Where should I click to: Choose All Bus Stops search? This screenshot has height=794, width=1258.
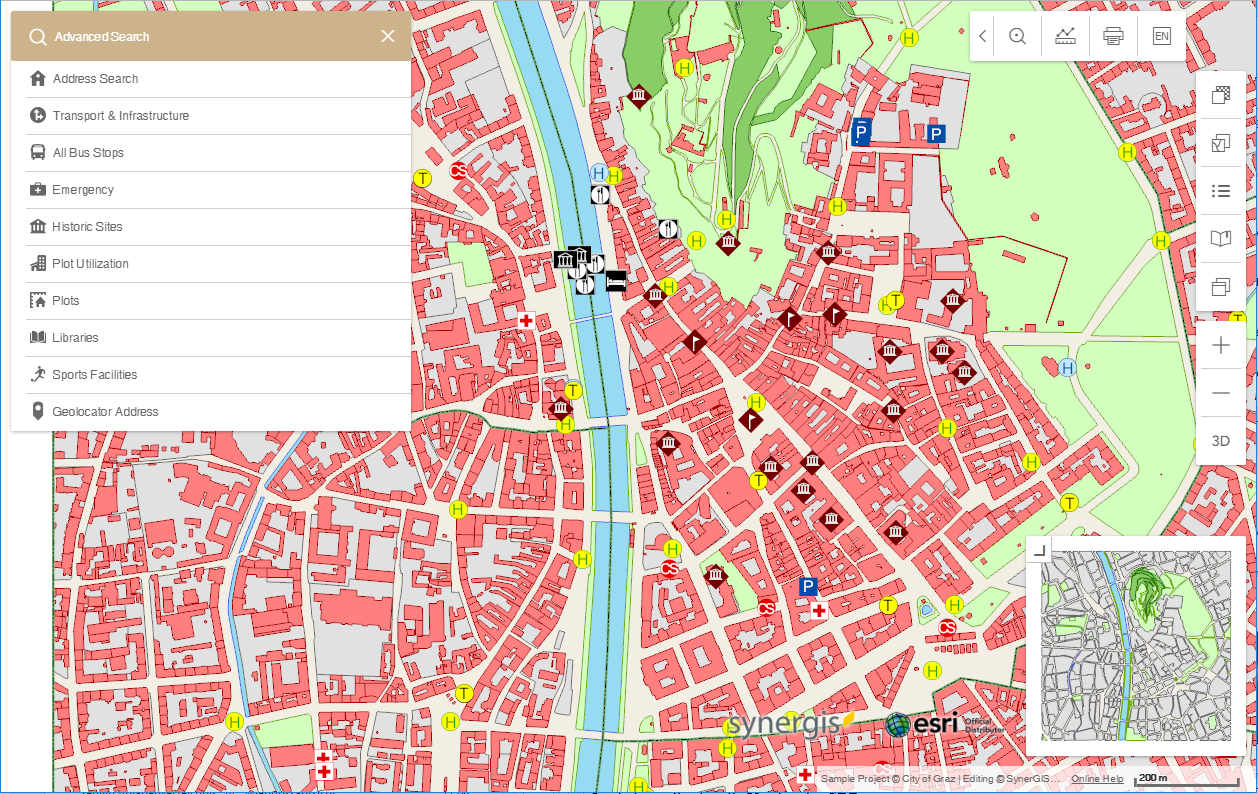(x=211, y=153)
